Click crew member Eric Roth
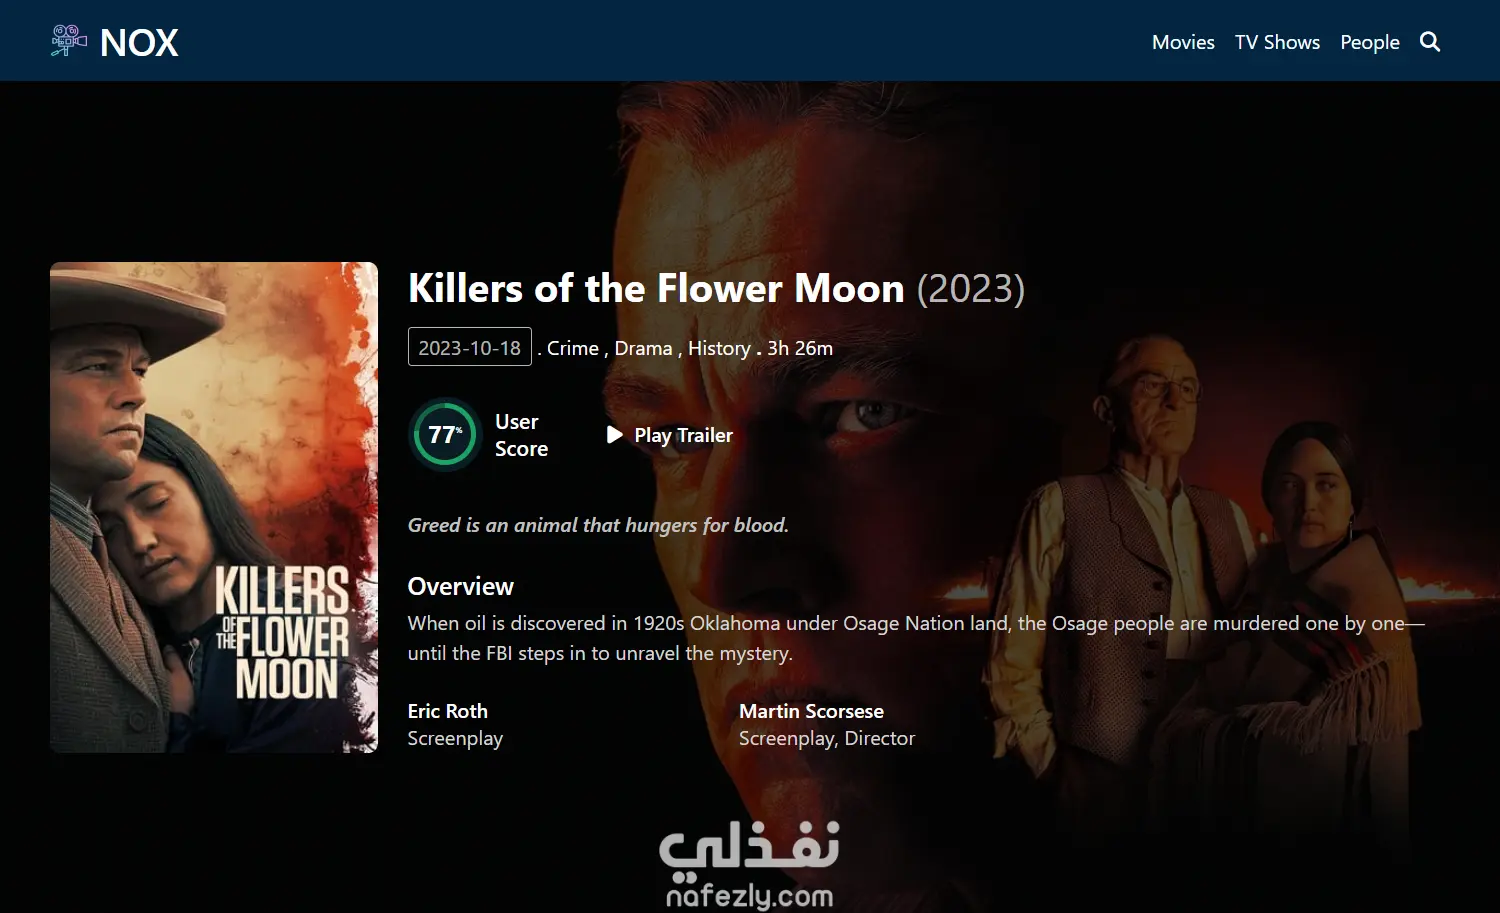Image resolution: width=1500 pixels, height=913 pixels. click(x=448, y=711)
